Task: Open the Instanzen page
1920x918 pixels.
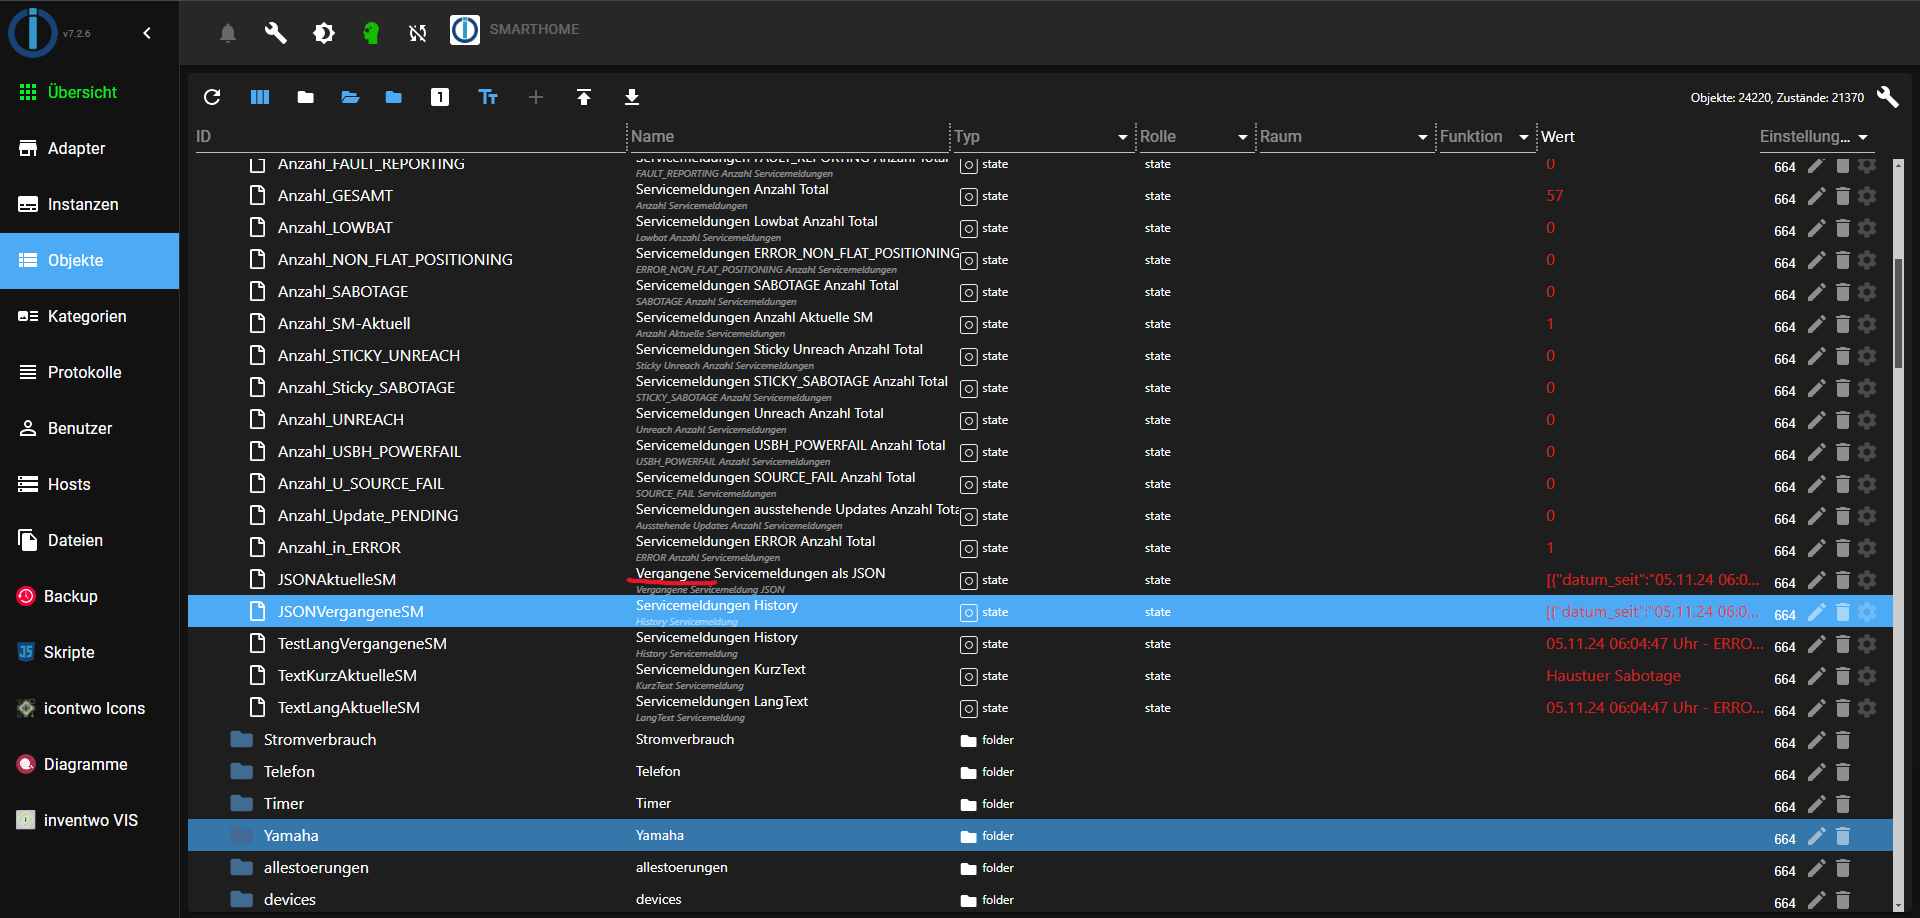Action: pyautogui.click(x=89, y=204)
